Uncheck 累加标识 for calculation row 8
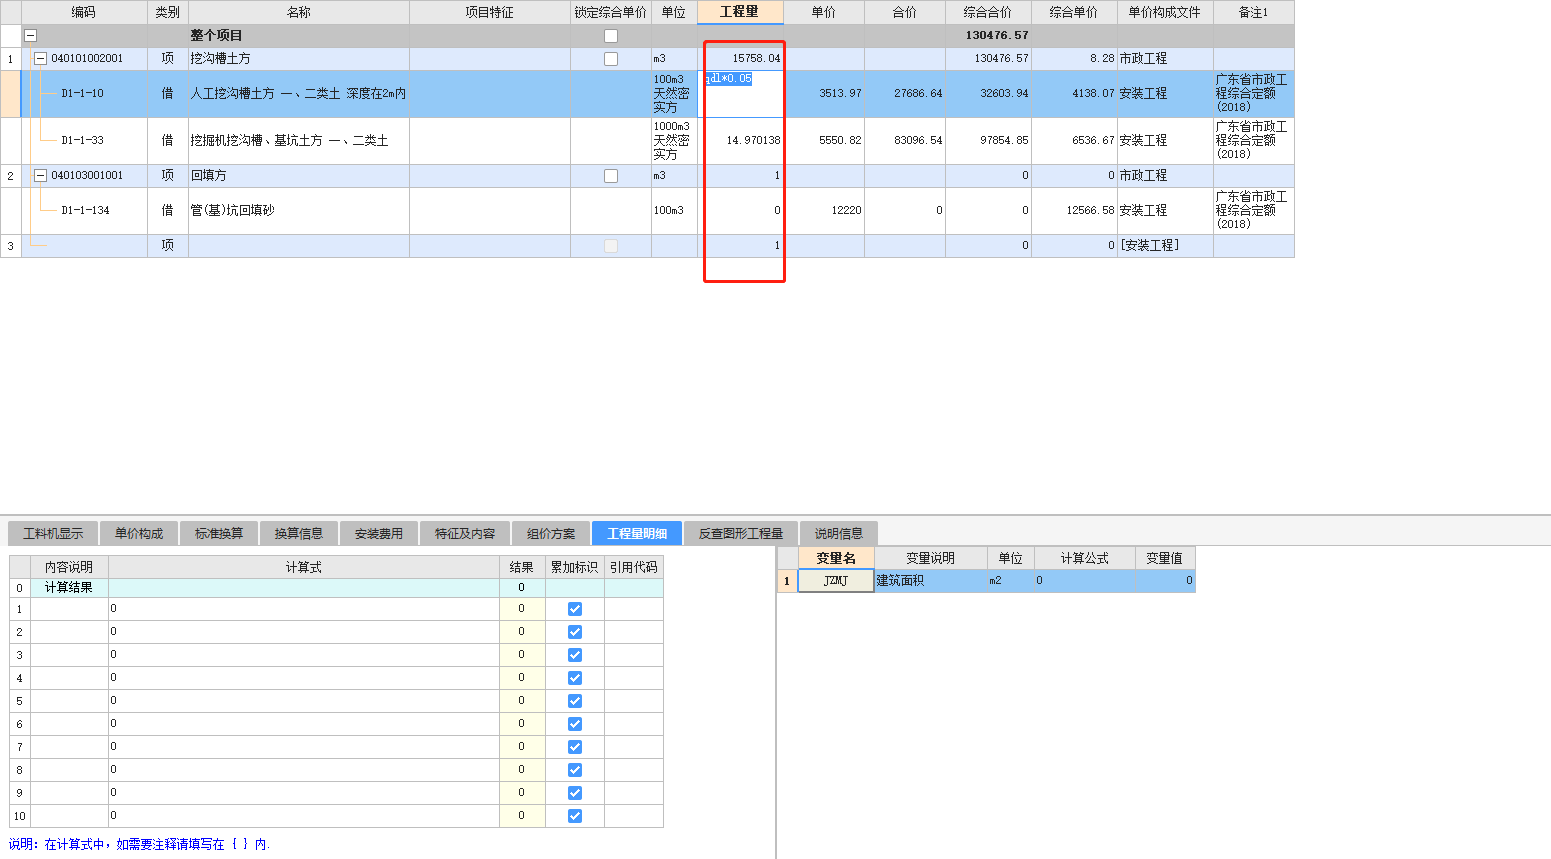The width and height of the screenshot is (1551, 859). coord(575,770)
